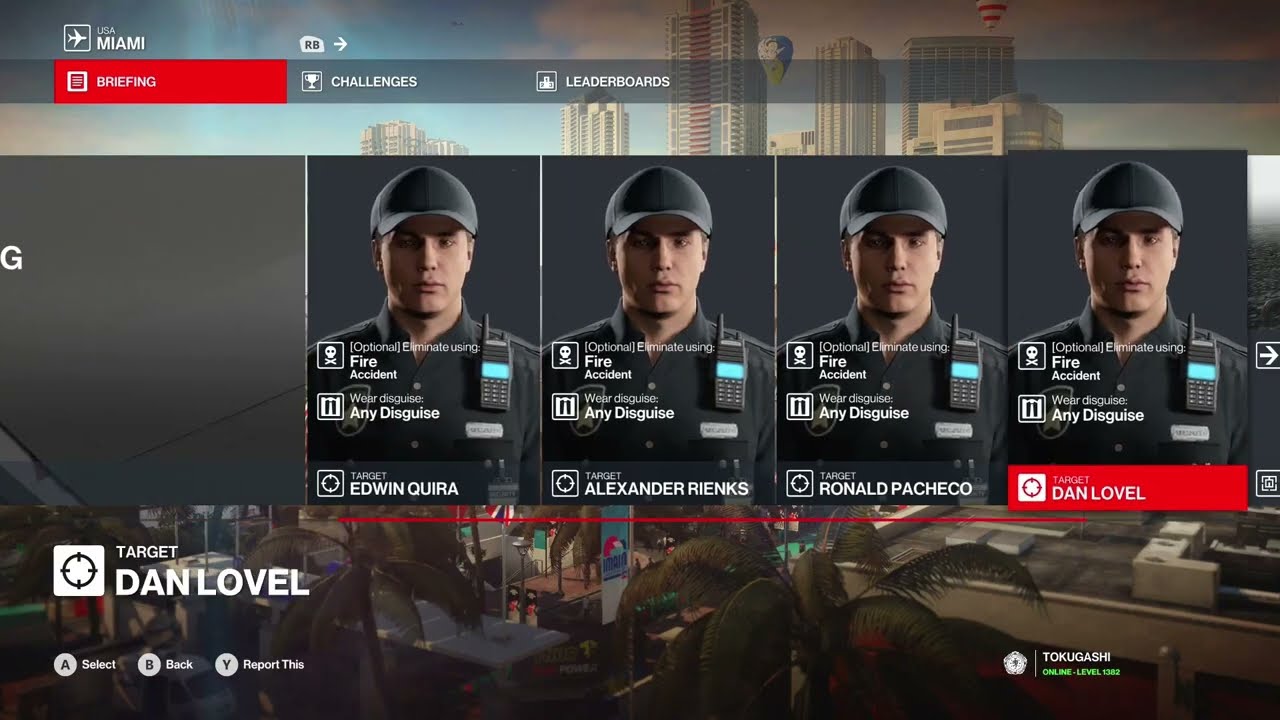
Task: Select the Ronald Pacheco target card
Action: (x=892, y=330)
